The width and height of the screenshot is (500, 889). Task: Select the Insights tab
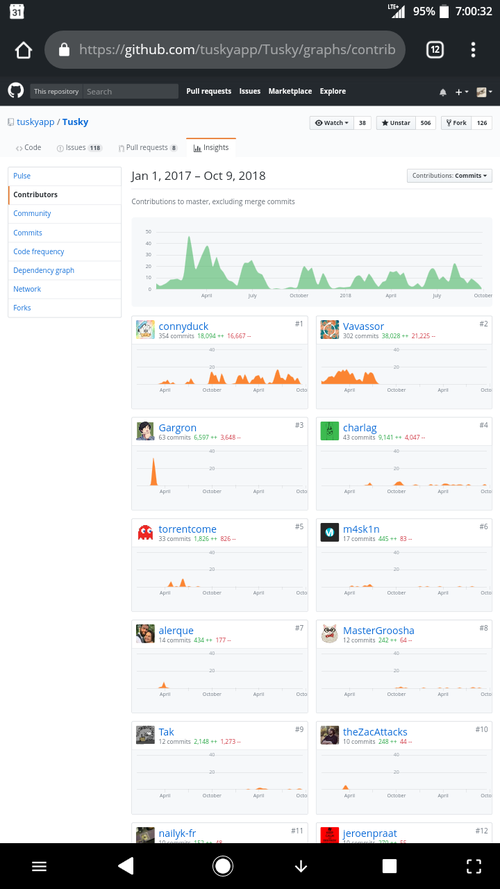coord(211,147)
